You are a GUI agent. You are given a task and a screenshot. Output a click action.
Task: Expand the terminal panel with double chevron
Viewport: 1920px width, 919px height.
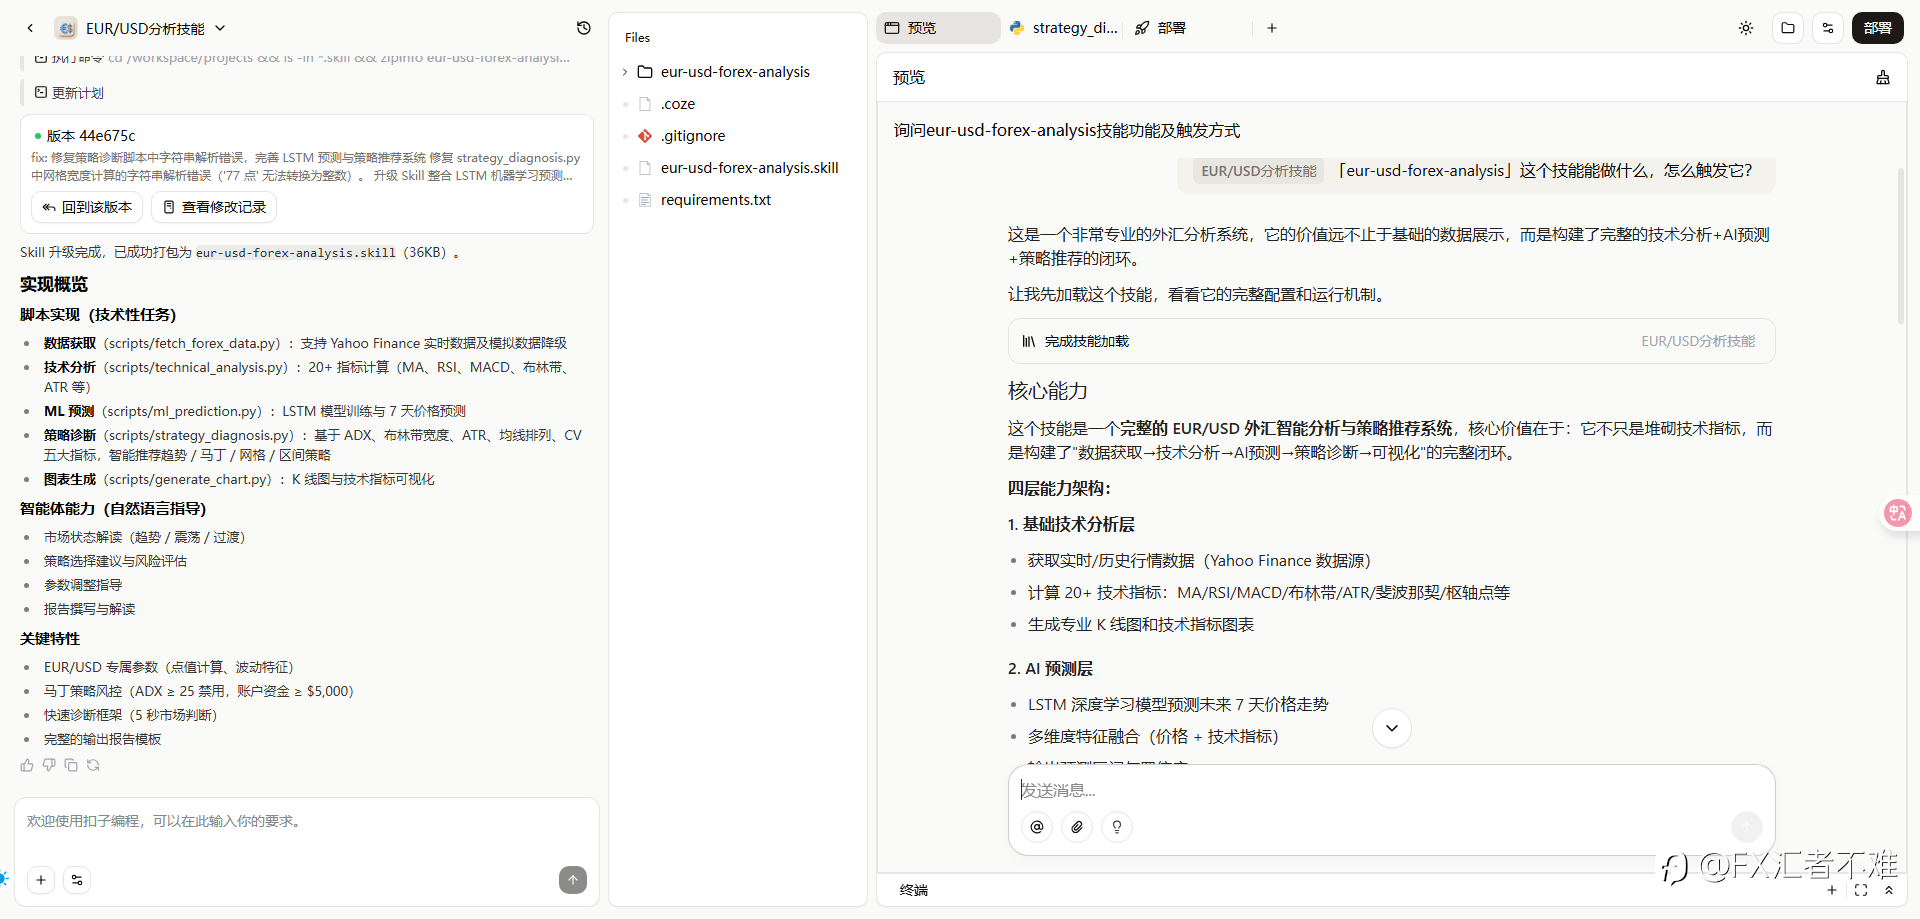pyautogui.click(x=1889, y=890)
